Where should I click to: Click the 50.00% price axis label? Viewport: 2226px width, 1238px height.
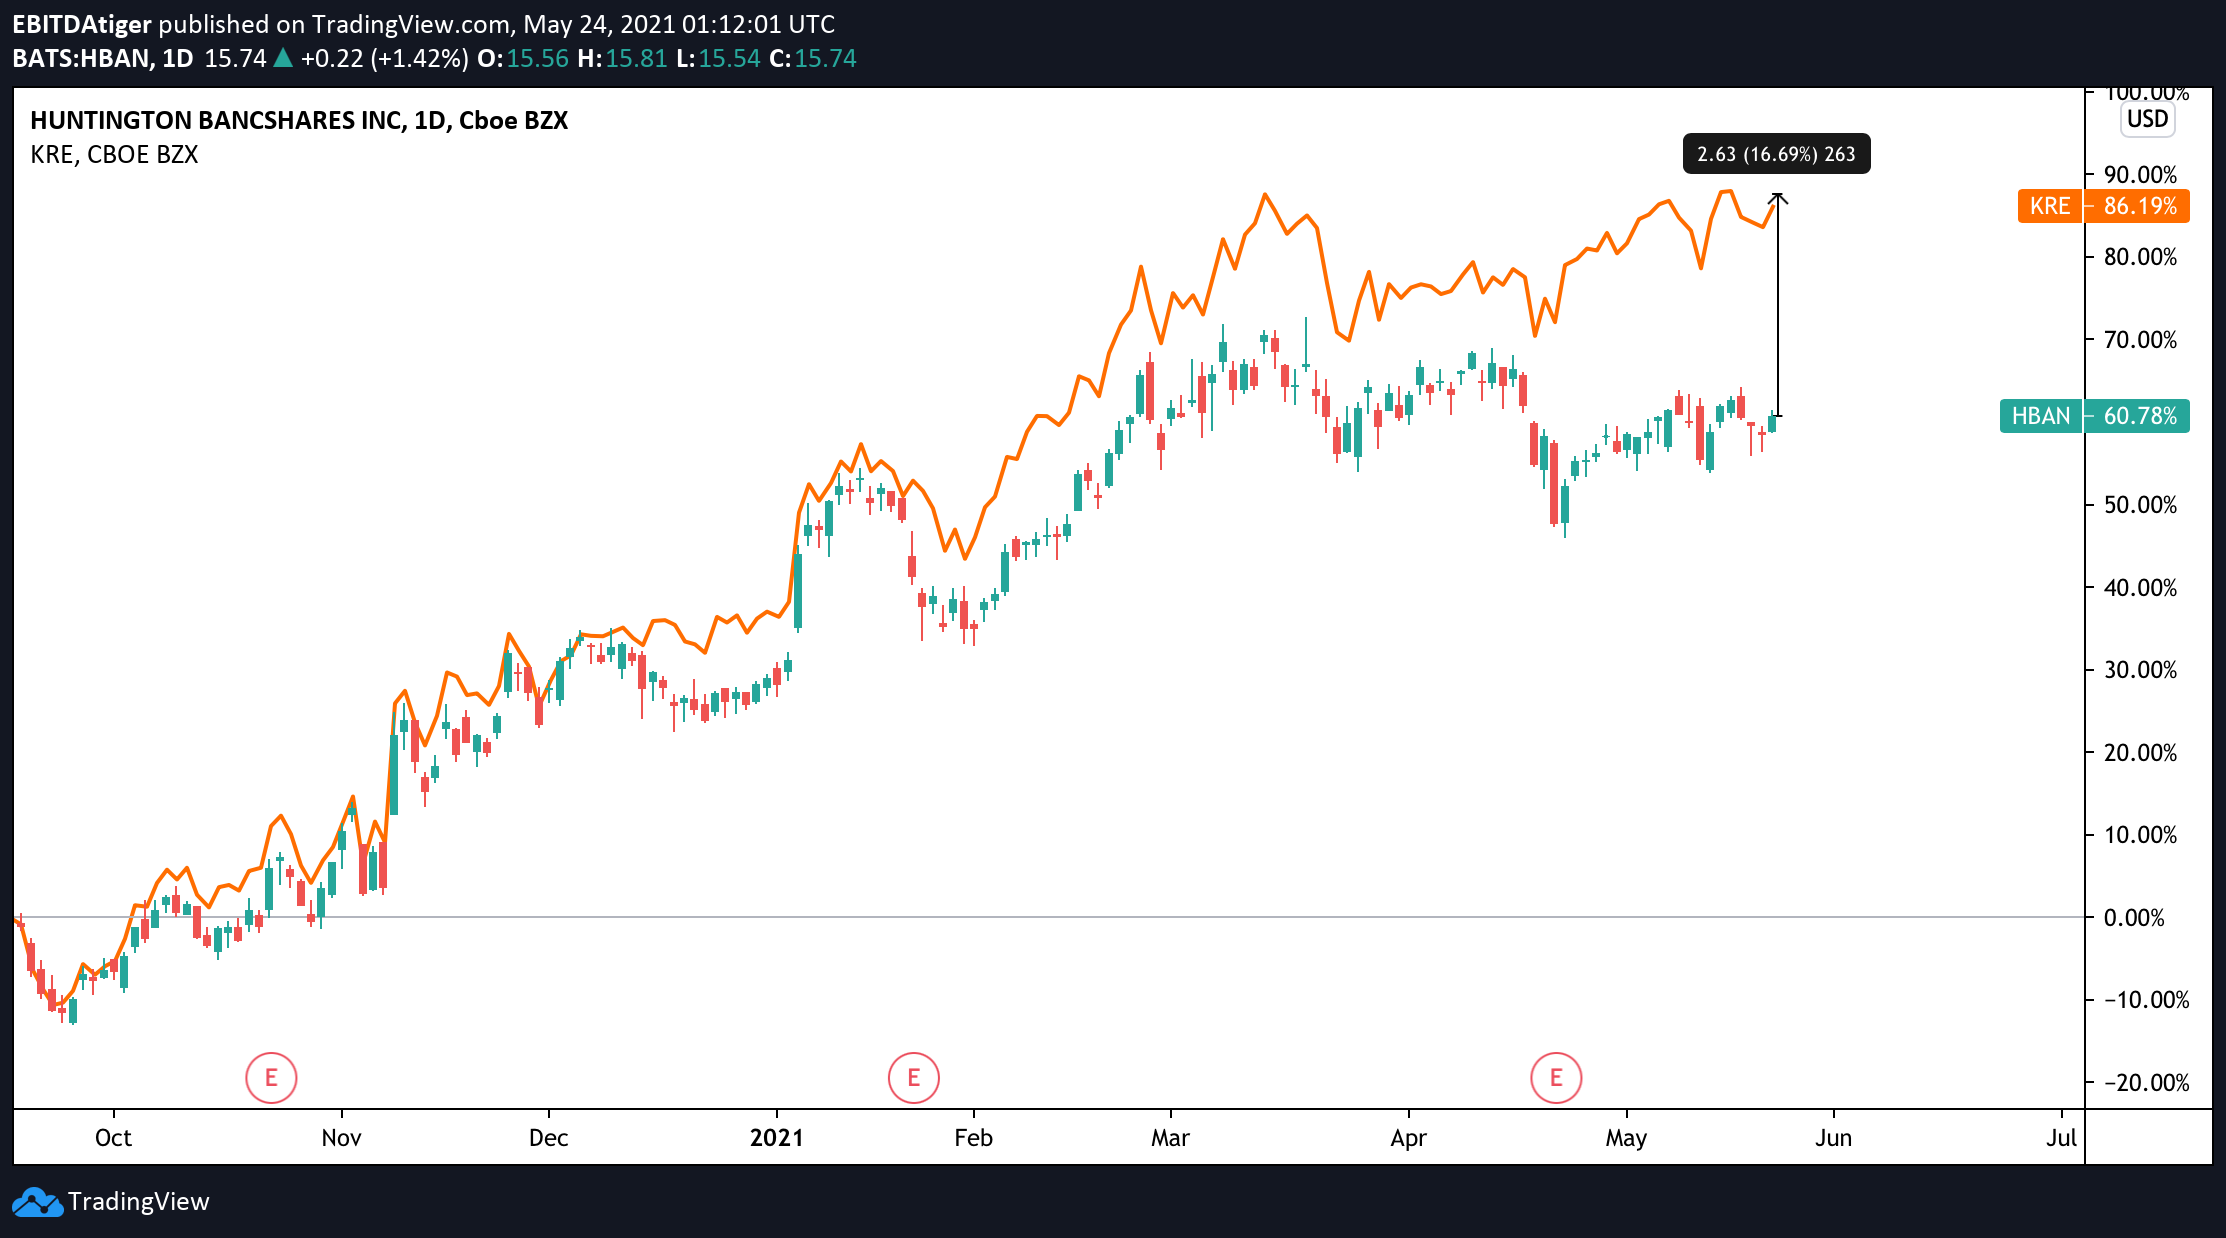[2140, 505]
